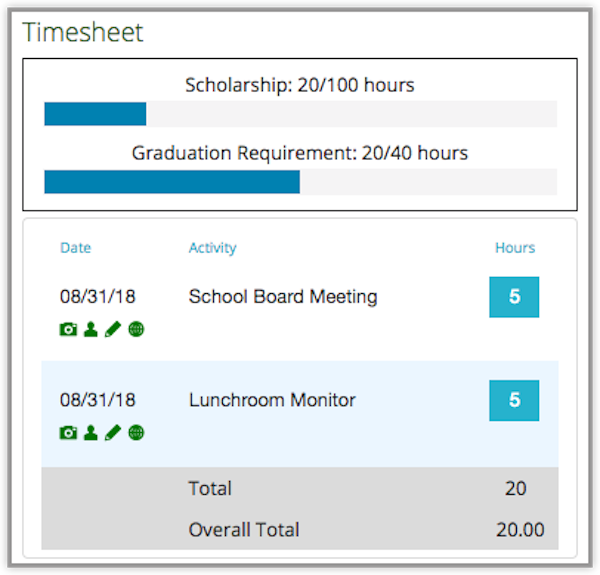Click the Timesheet heading
Image resolution: width=600 pixels, height=575 pixels.
pyautogui.click(x=83, y=33)
